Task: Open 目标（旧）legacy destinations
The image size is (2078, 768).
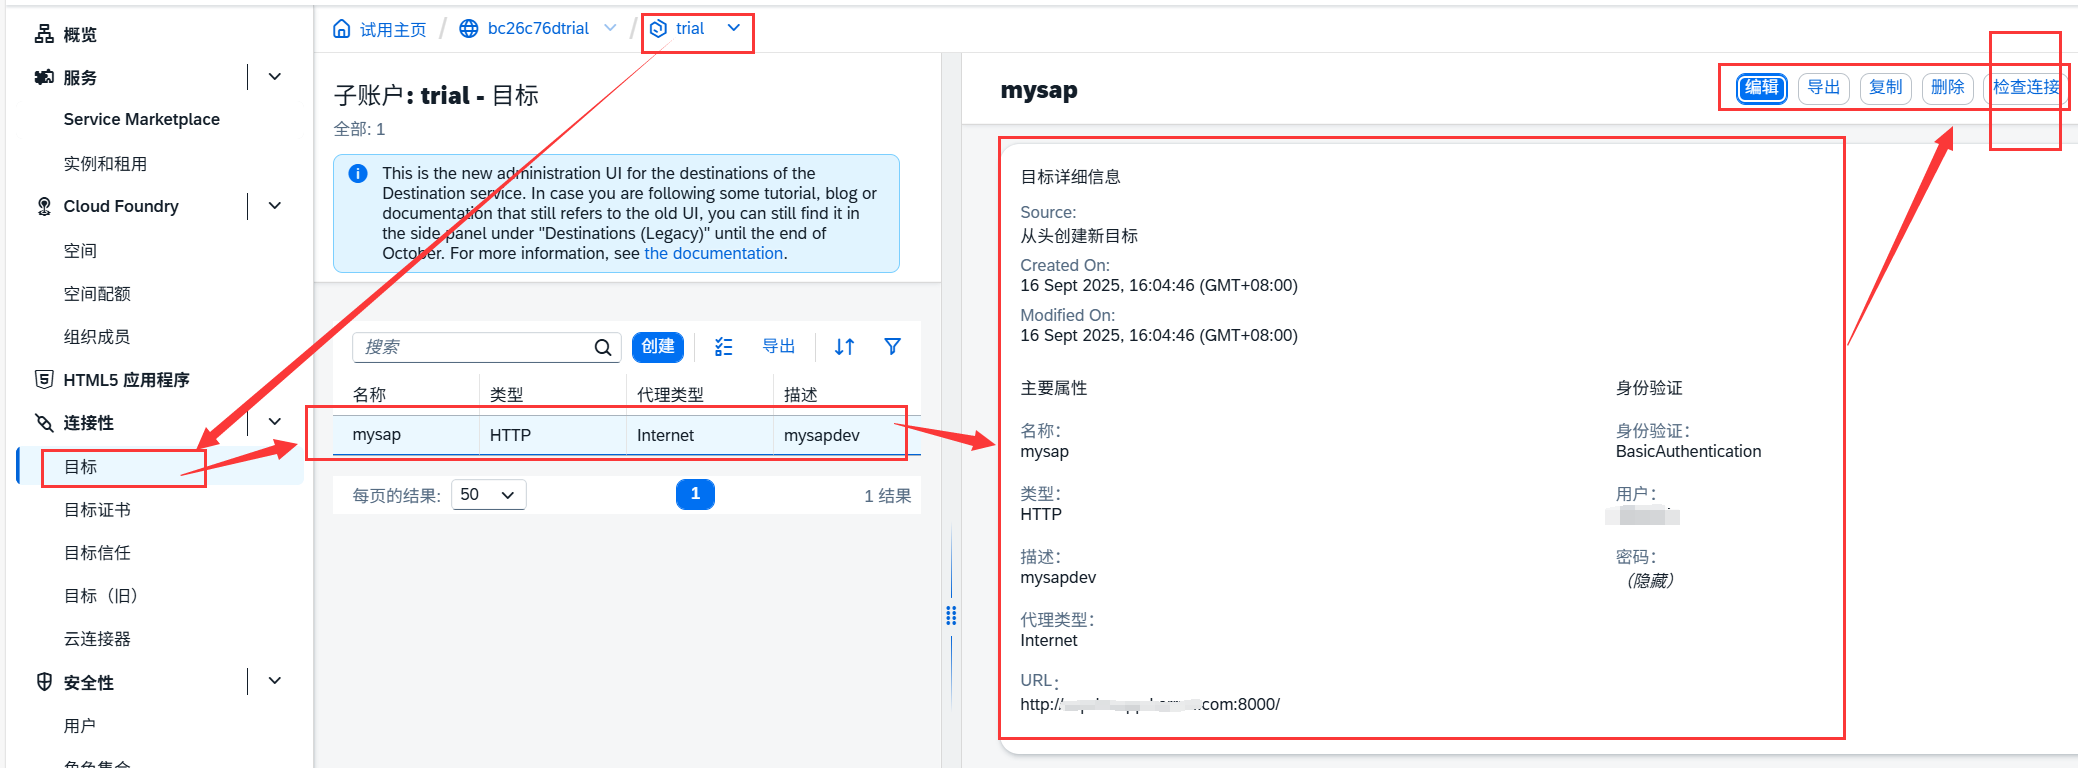Action: point(101,596)
